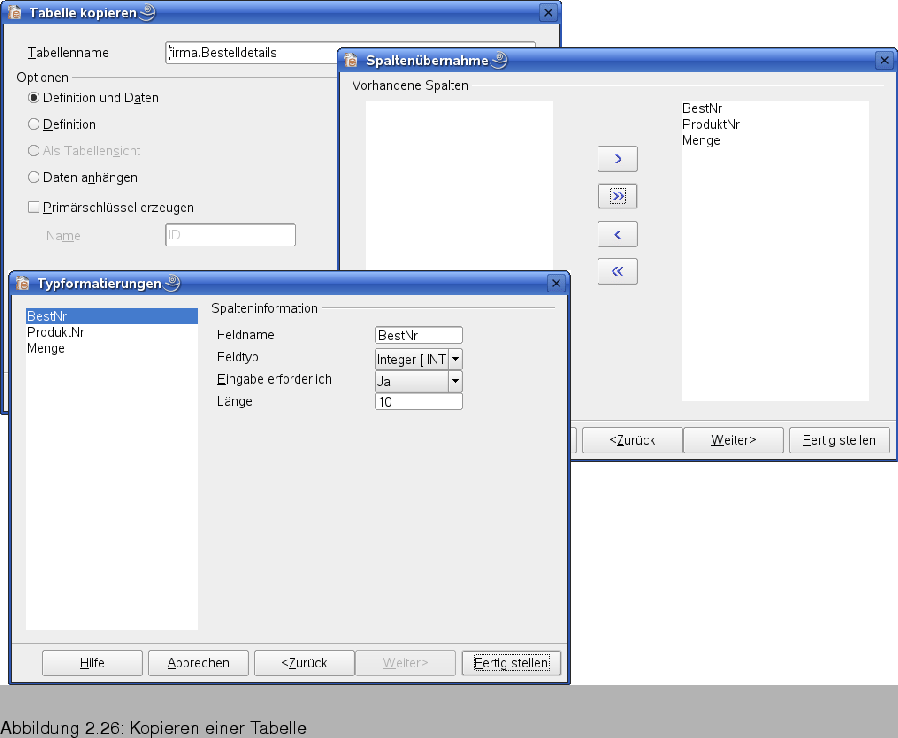Click Weiter> in the Spaltenübernahme dialog
Image resolution: width=898 pixels, height=738 pixels.
(733, 440)
